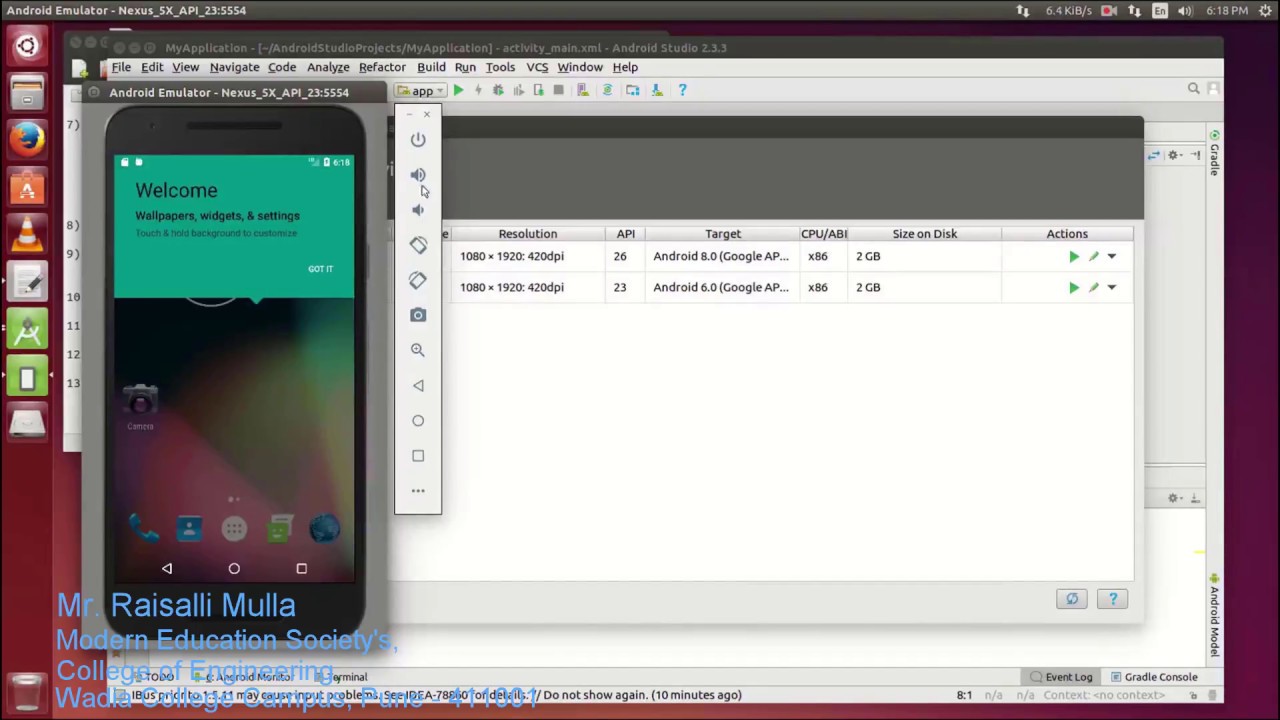
Task: Expand actions menu for Android 6.0 device
Action: [1112, 288]
